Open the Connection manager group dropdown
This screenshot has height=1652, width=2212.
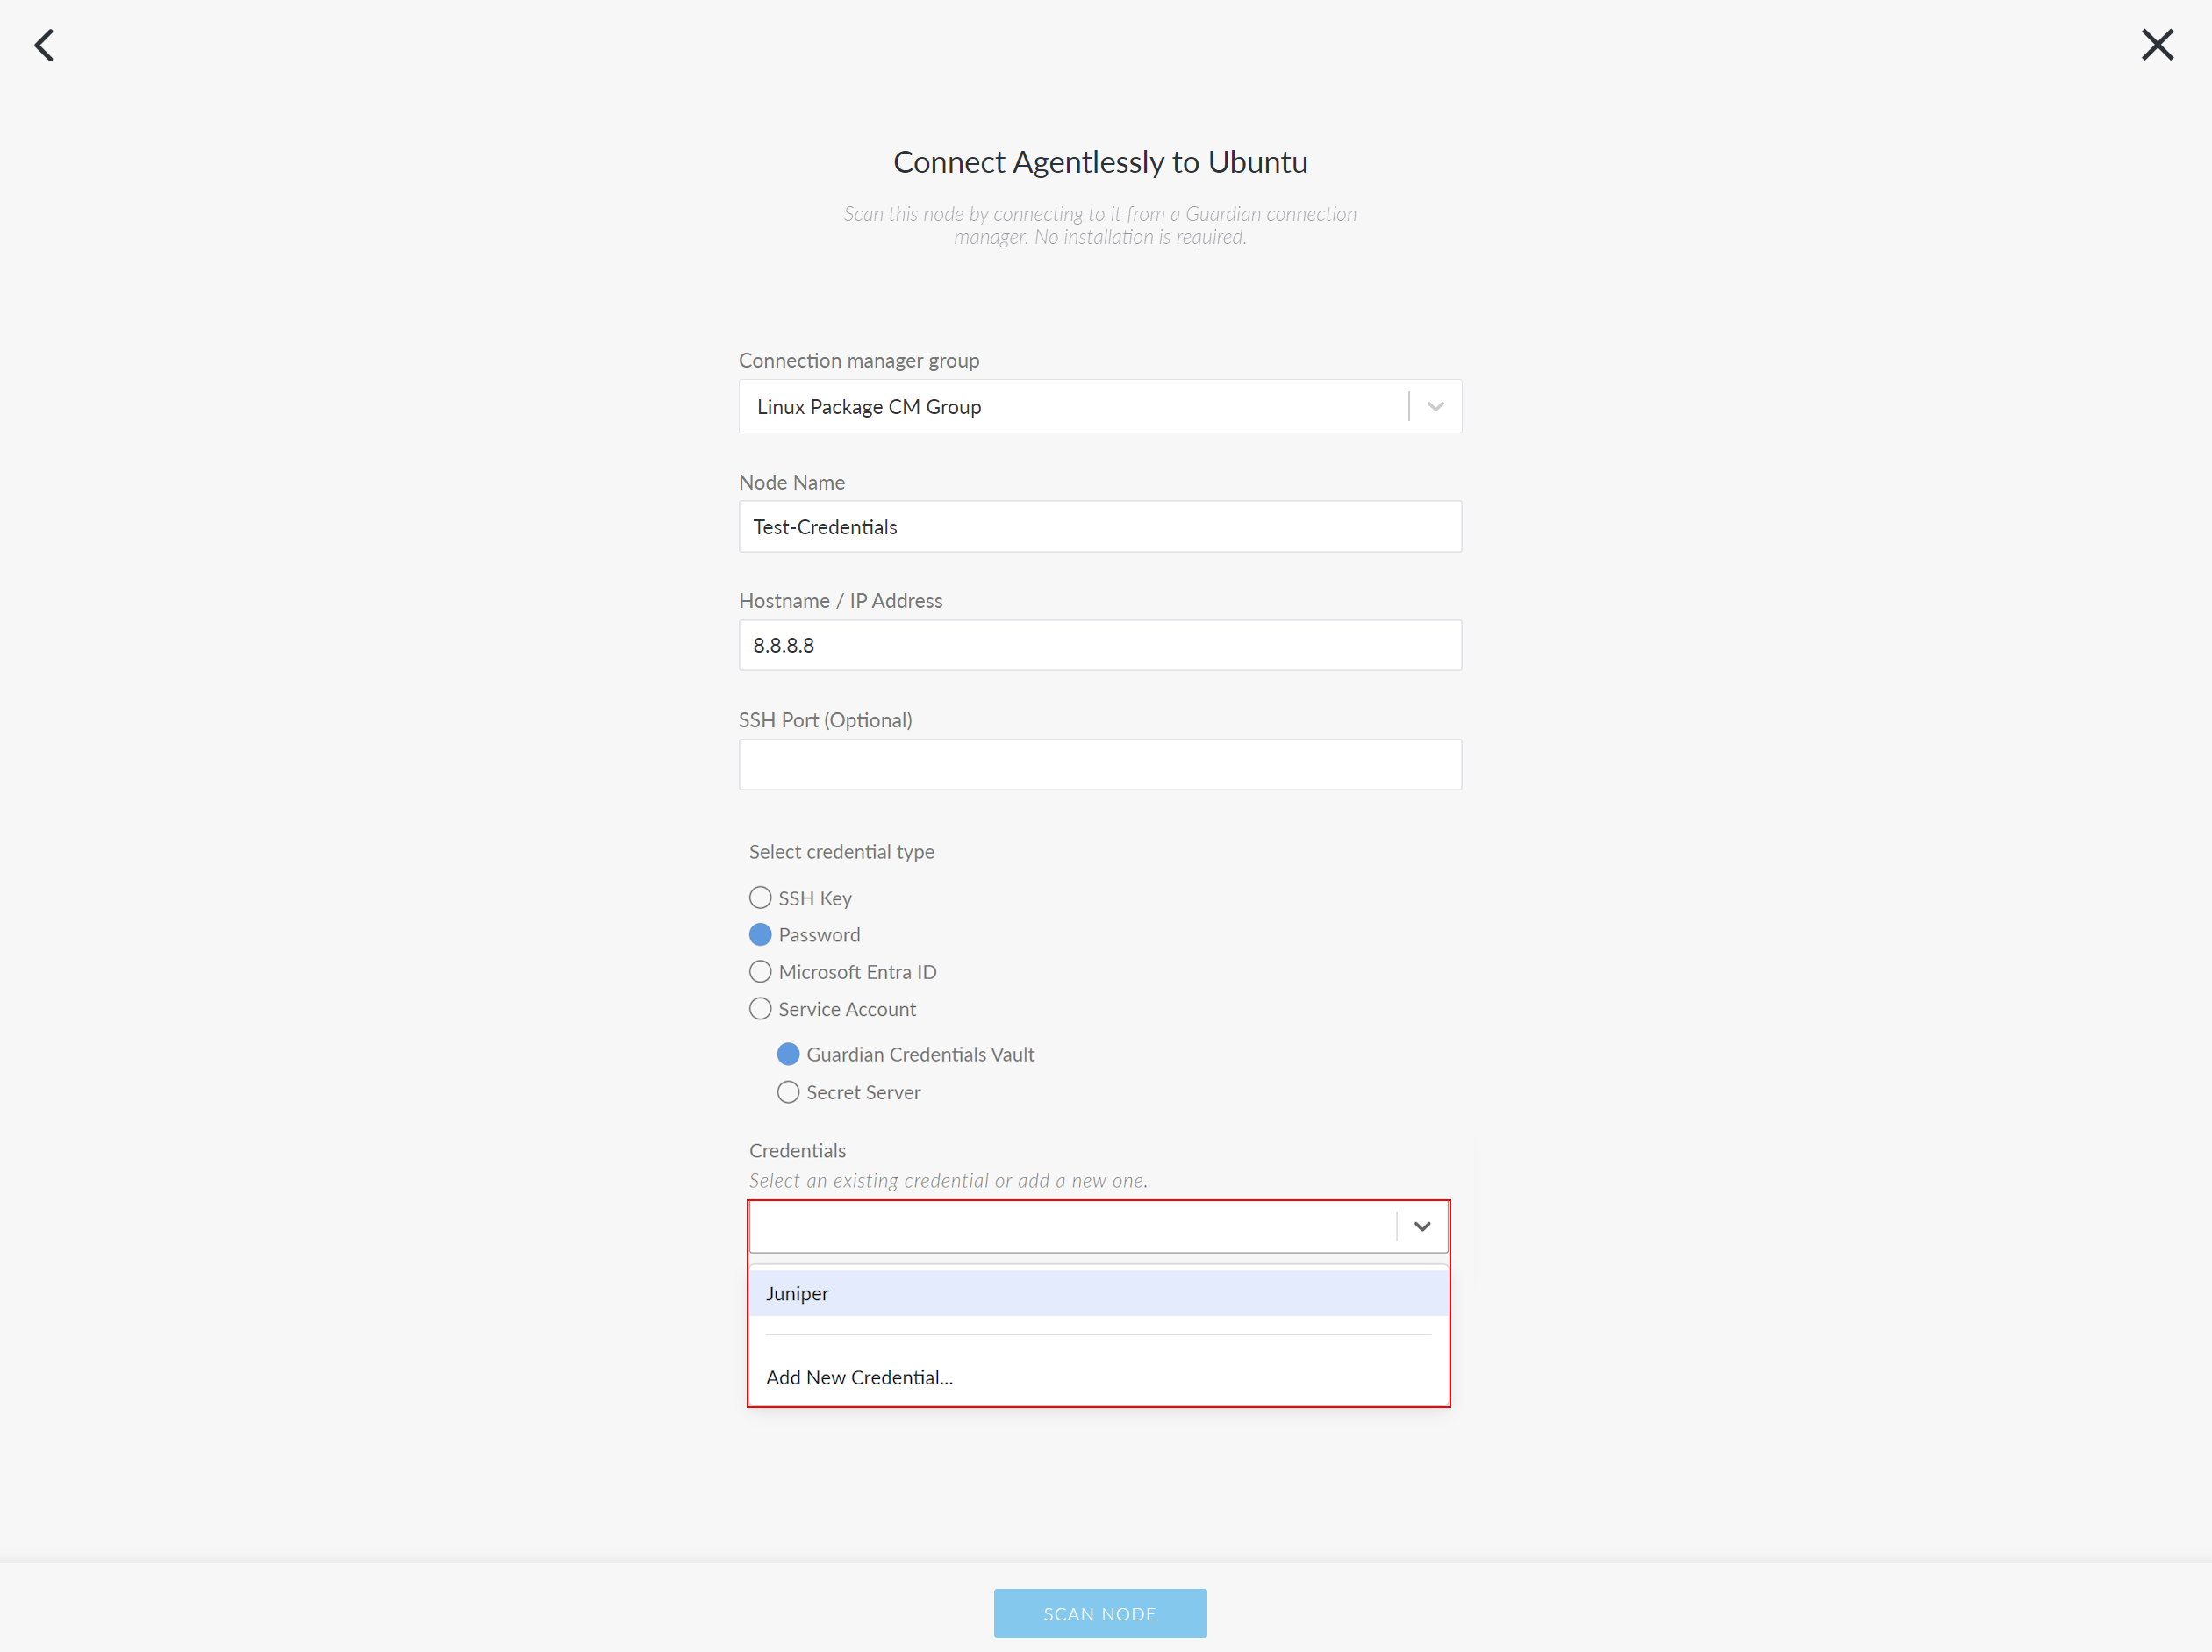[1100, 406]
